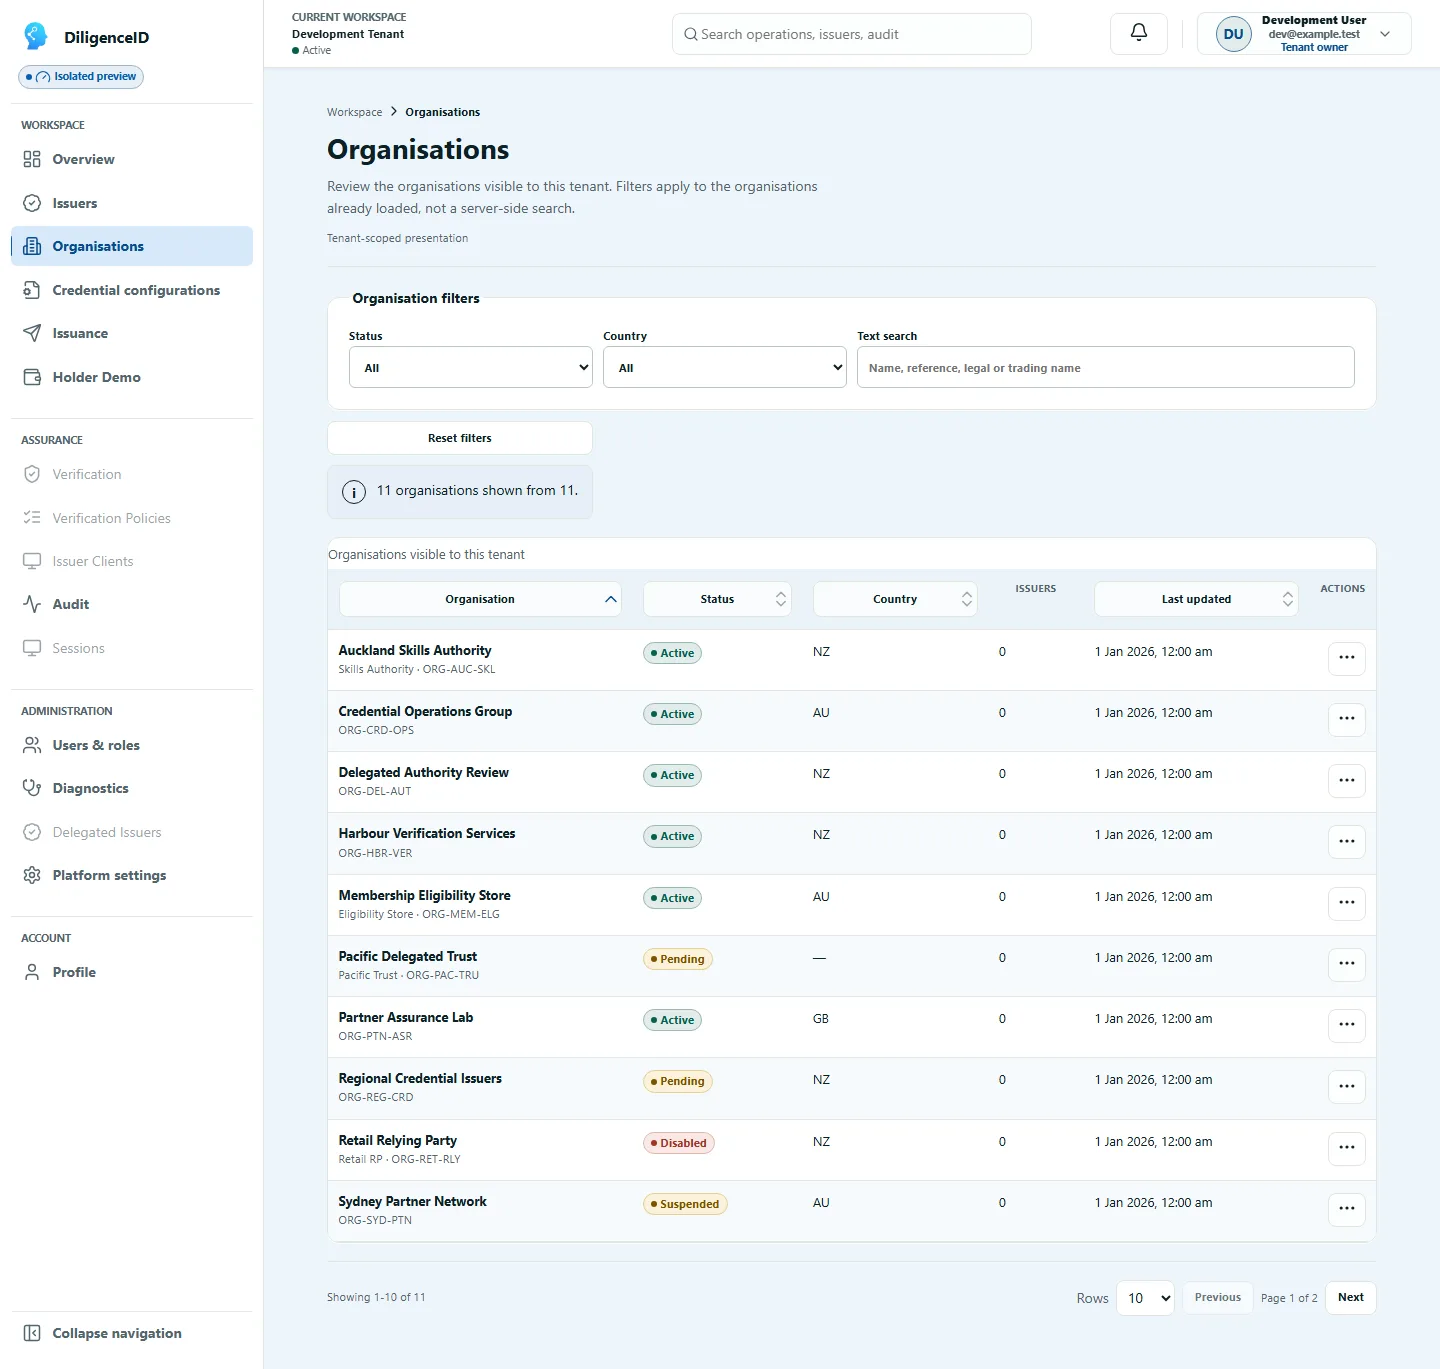Screen dimensions: 1440x1369
Task: Click the GB country cell
Action: pos(821,1019)
